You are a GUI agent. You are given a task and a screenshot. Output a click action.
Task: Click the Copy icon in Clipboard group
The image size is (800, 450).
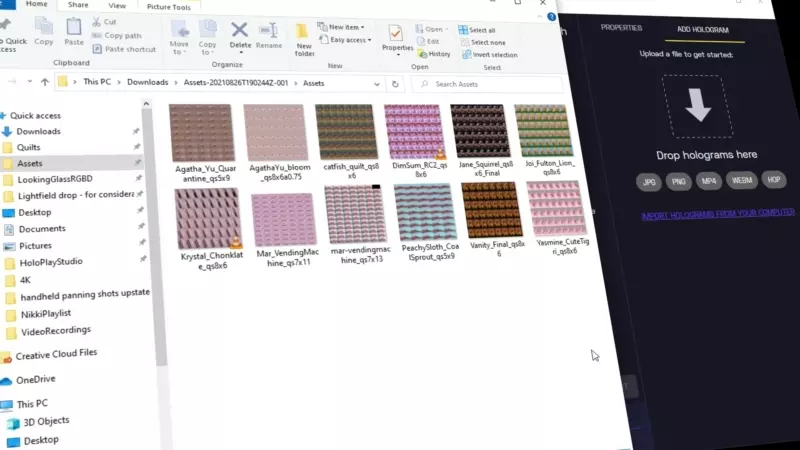[x=44, y=26]
